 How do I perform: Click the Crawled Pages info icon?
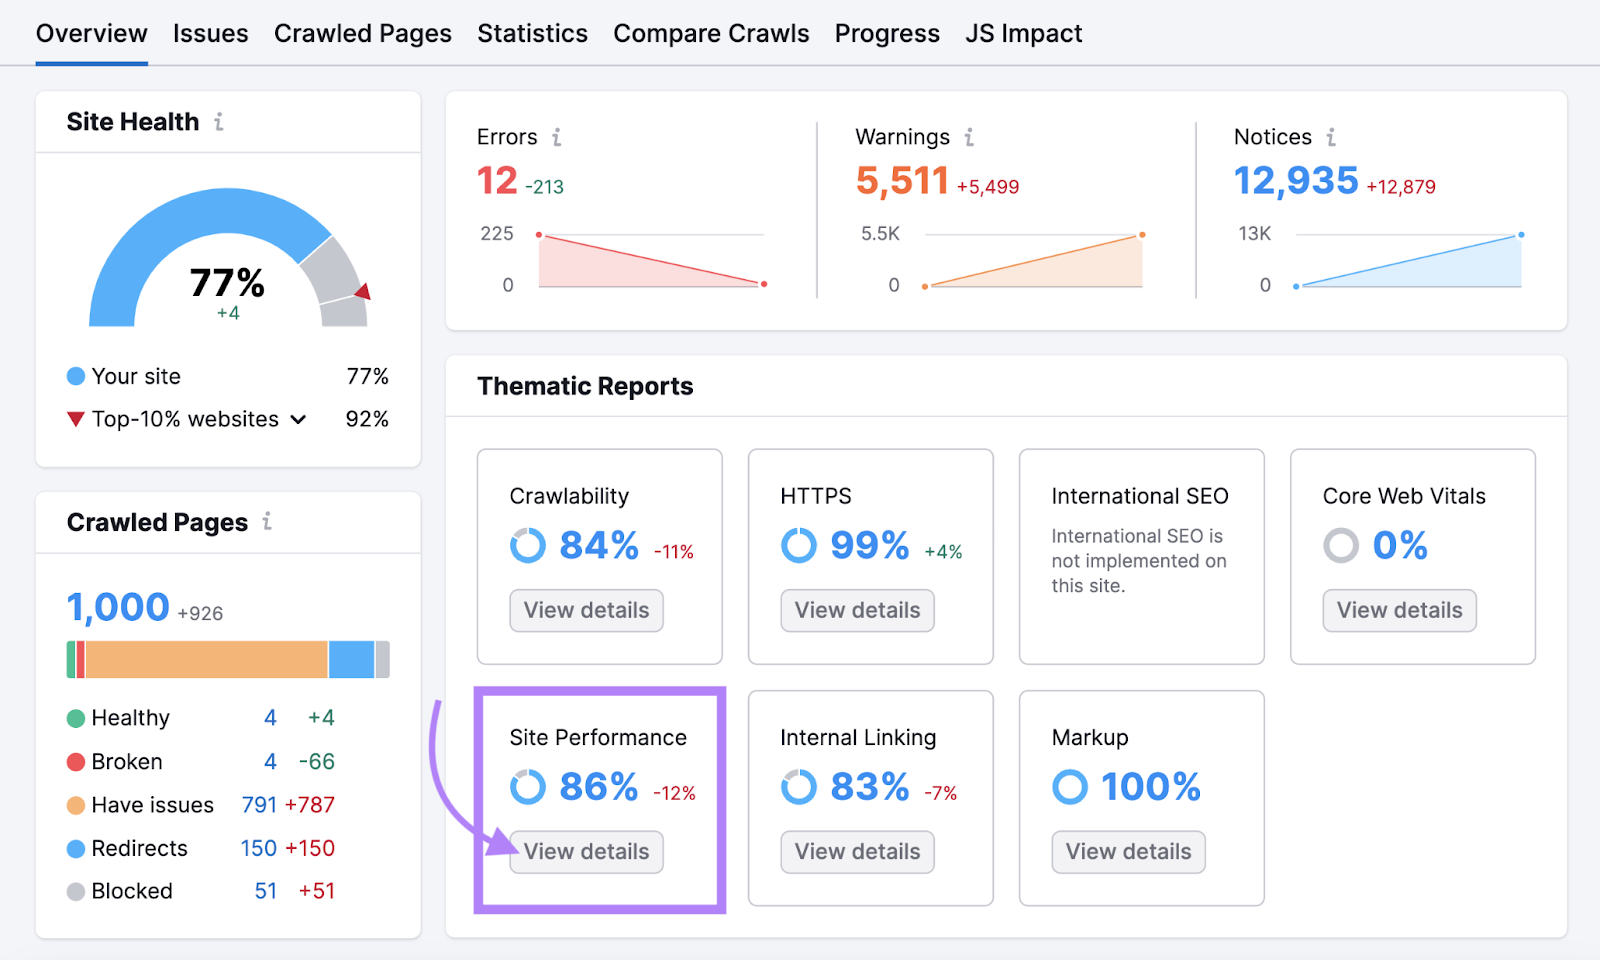(265, 521)
